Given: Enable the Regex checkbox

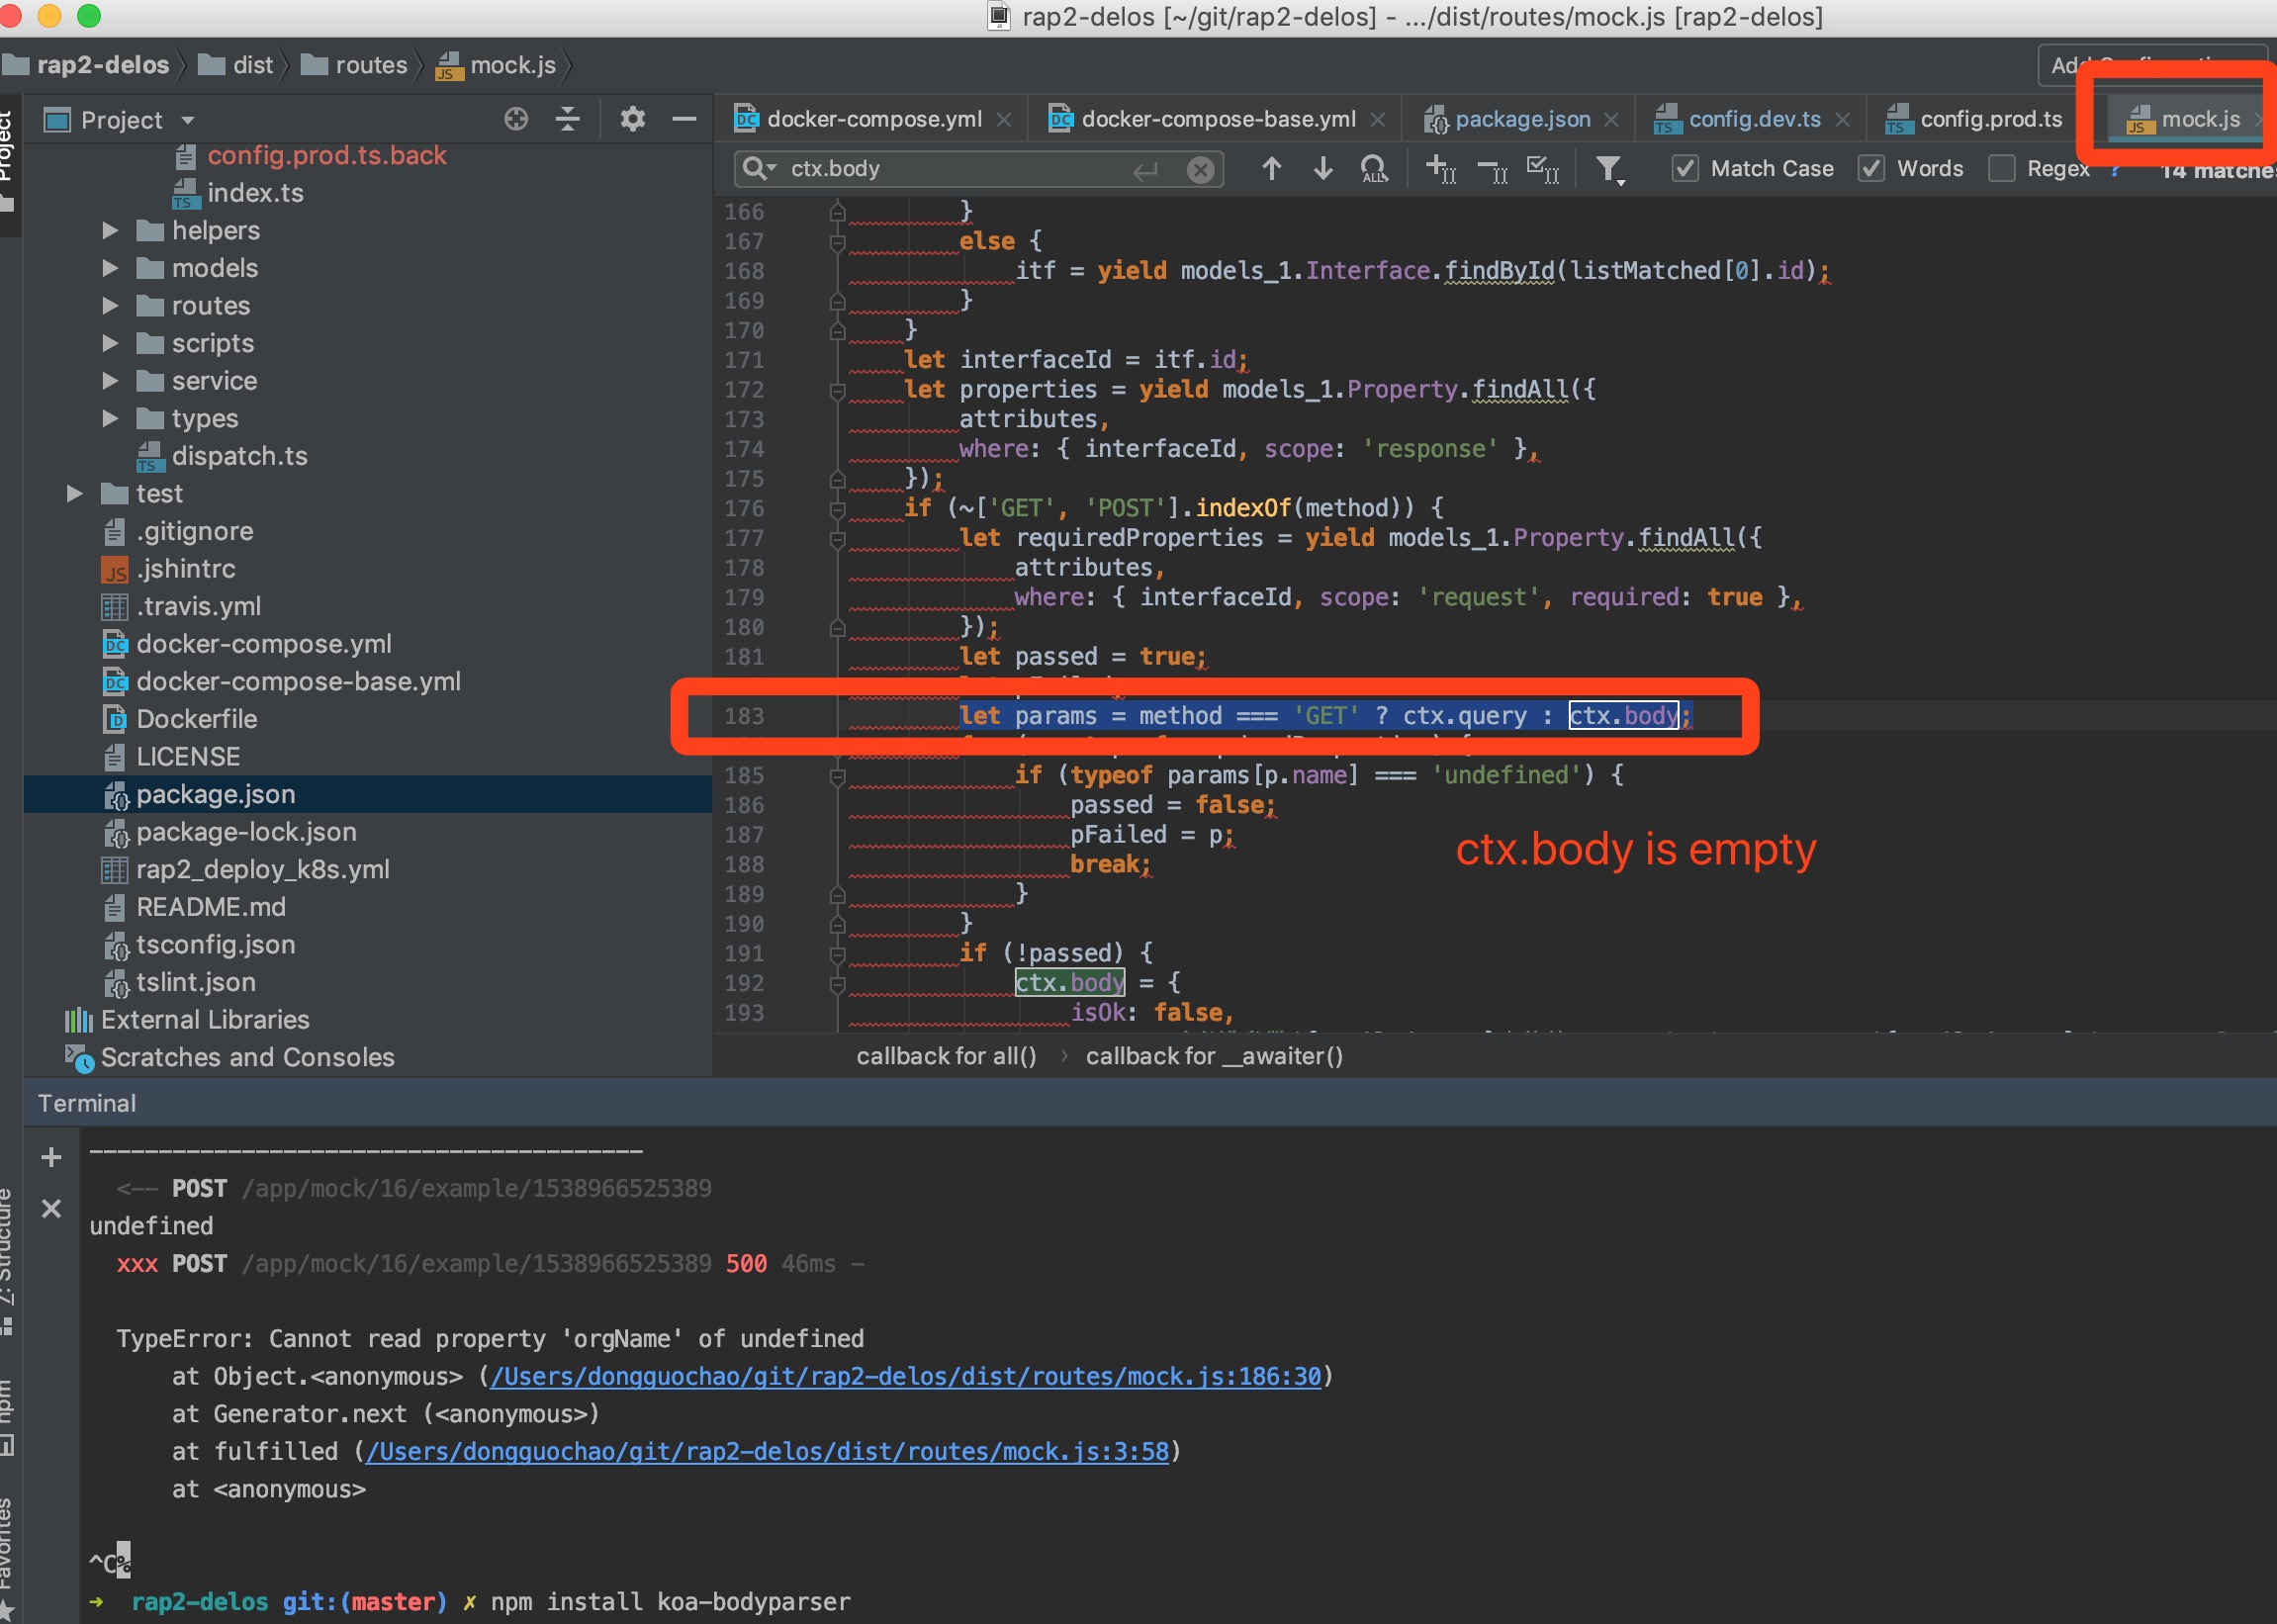Looking at the screenshot, I should coord(2001,169).
